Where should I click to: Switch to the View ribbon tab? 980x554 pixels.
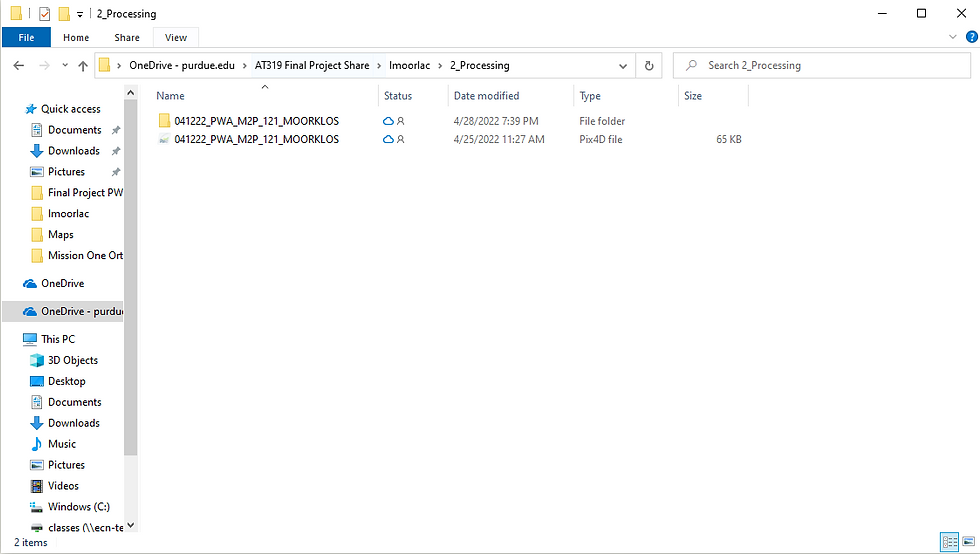176,38
